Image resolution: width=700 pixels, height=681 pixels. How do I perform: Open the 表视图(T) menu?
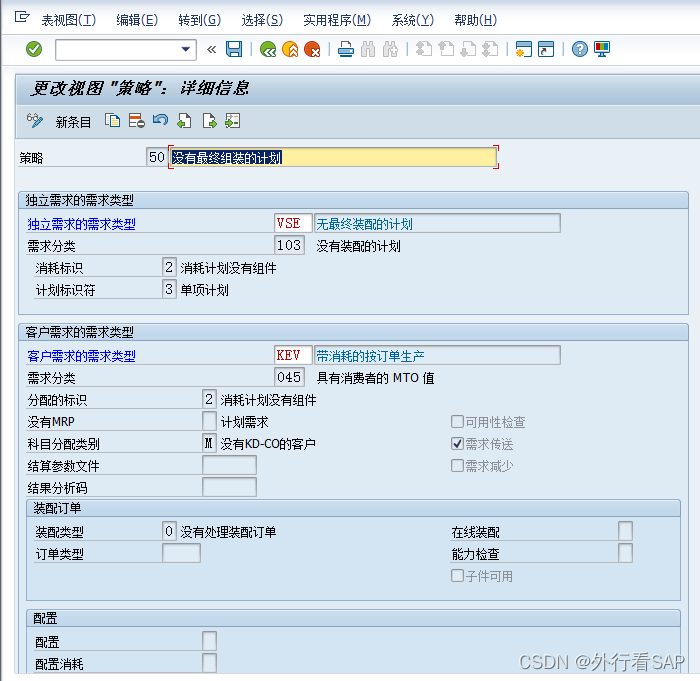pos(69,20)
